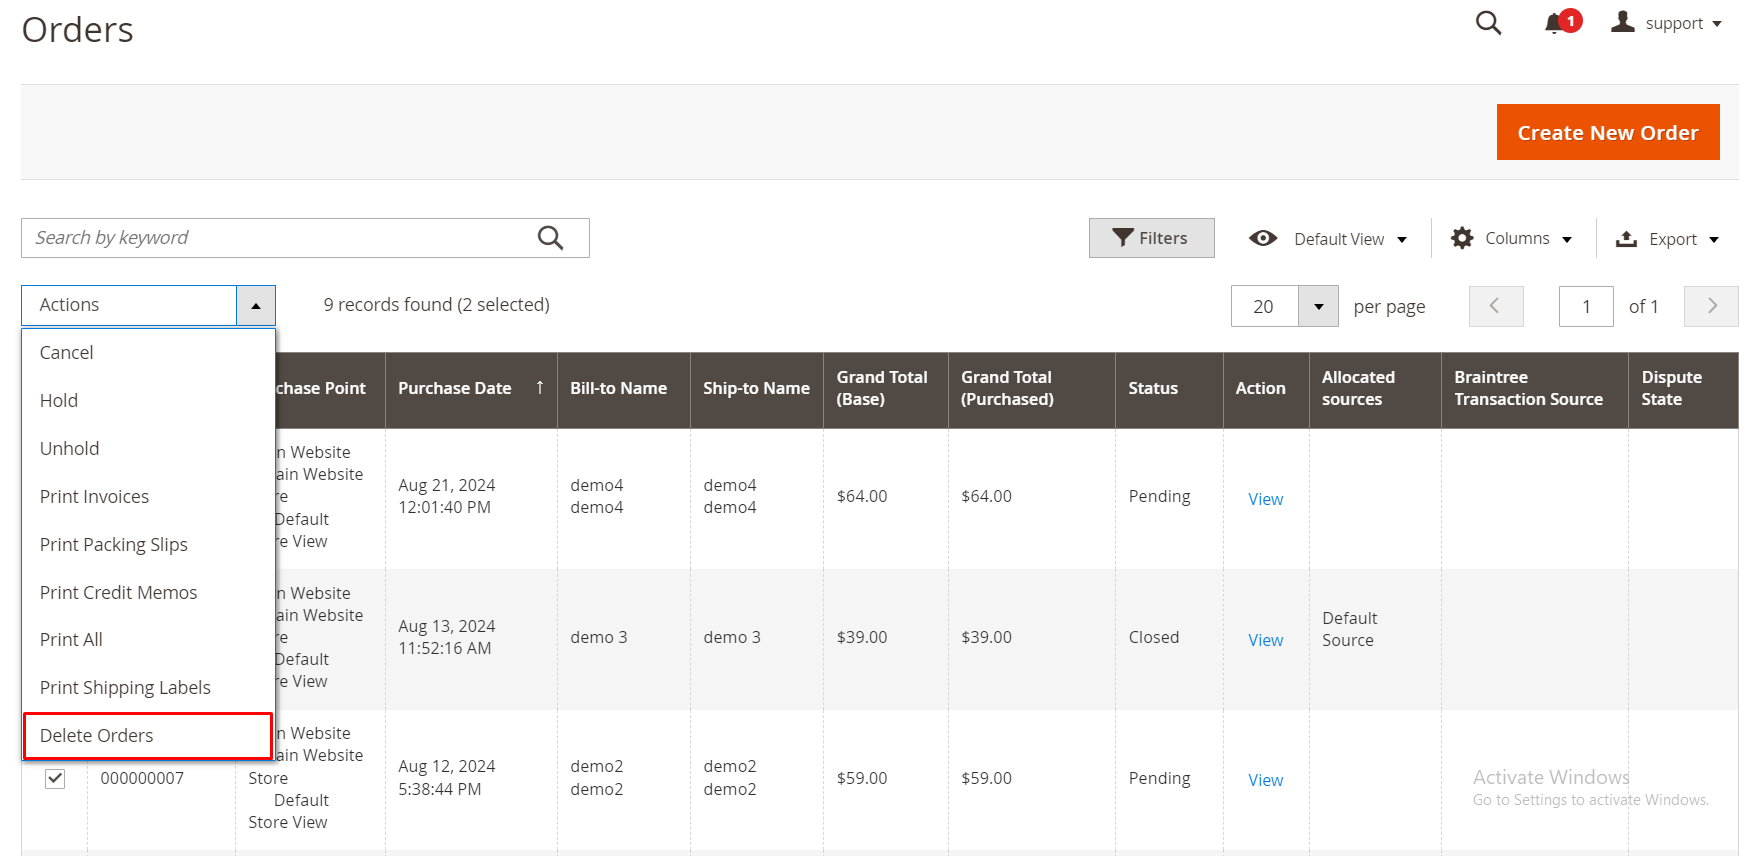Viewport: 1761px width, 856px height.
Task: Expand the per page size dropdown
Action: coord(1318,306)
